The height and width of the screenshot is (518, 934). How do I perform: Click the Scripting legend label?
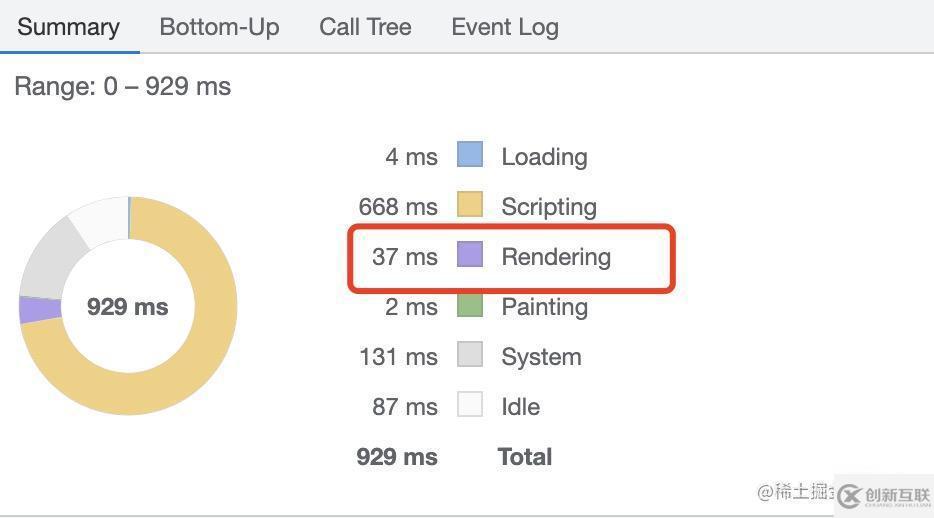tap(549, 207)
